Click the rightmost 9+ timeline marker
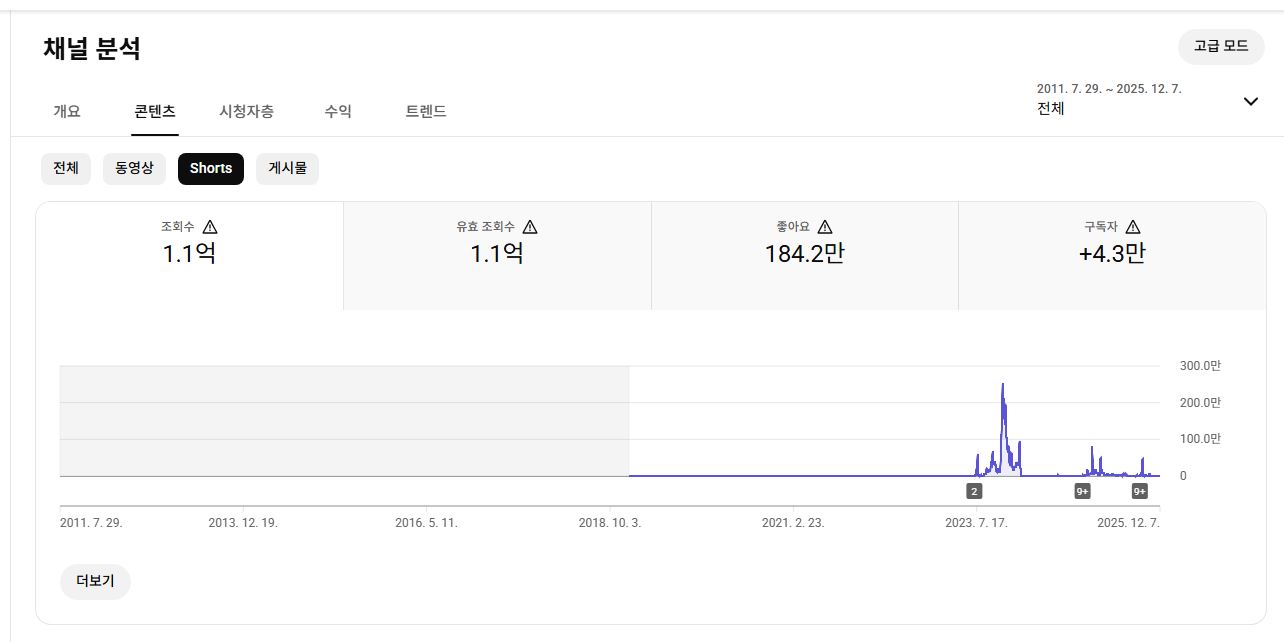Screen dimensions: 1284x642 1139,491
